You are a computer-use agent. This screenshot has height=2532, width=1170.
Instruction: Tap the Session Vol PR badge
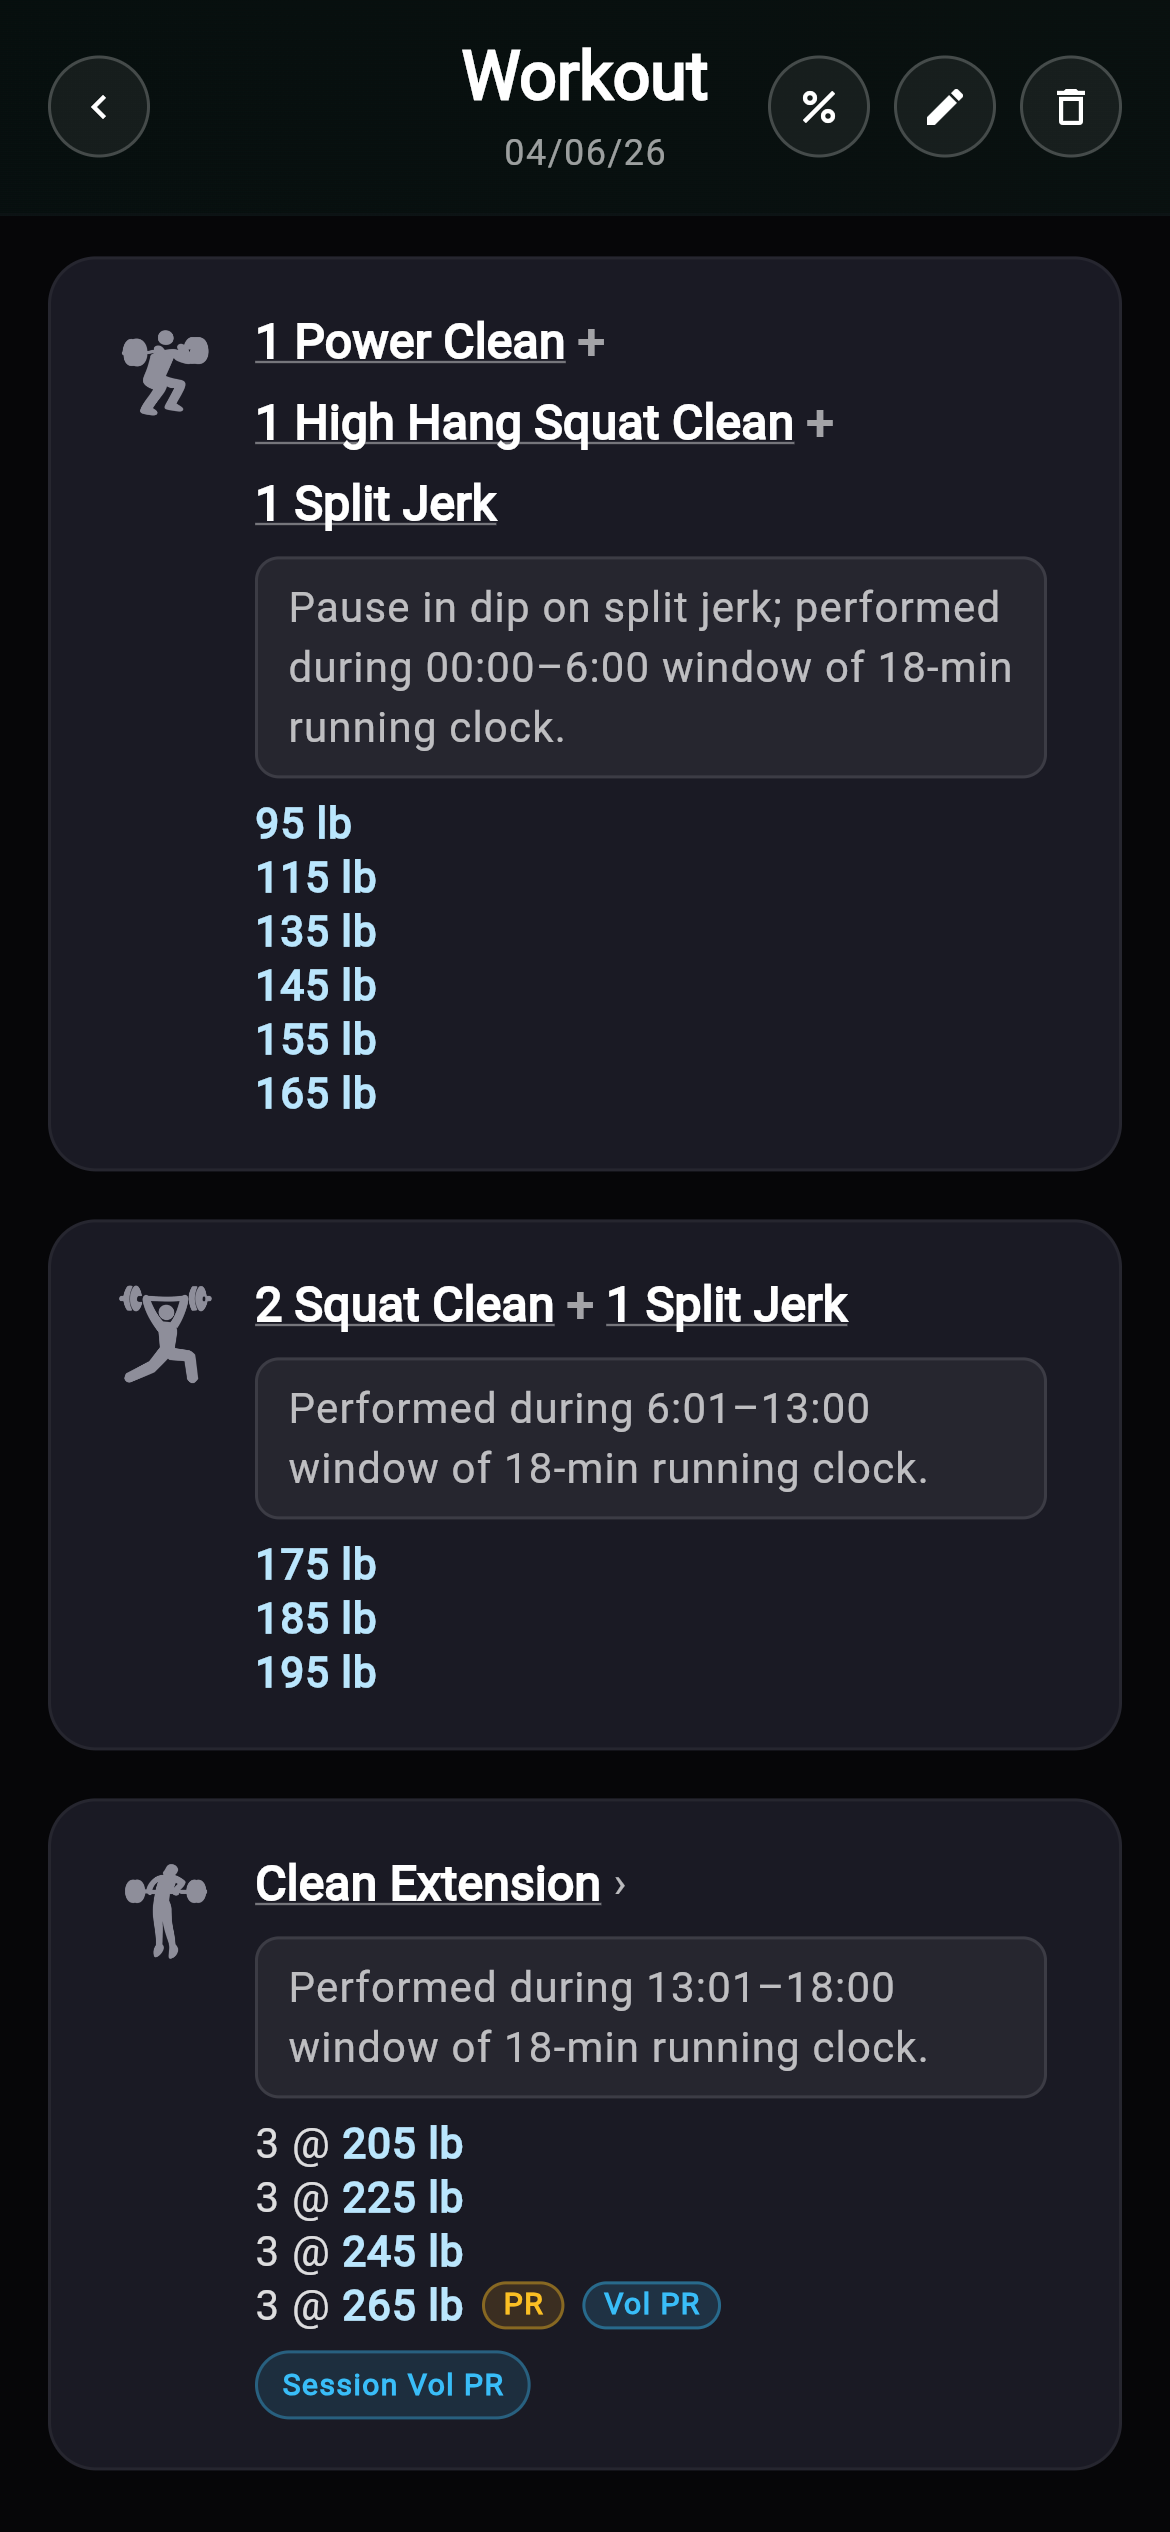coord(392,2385)
